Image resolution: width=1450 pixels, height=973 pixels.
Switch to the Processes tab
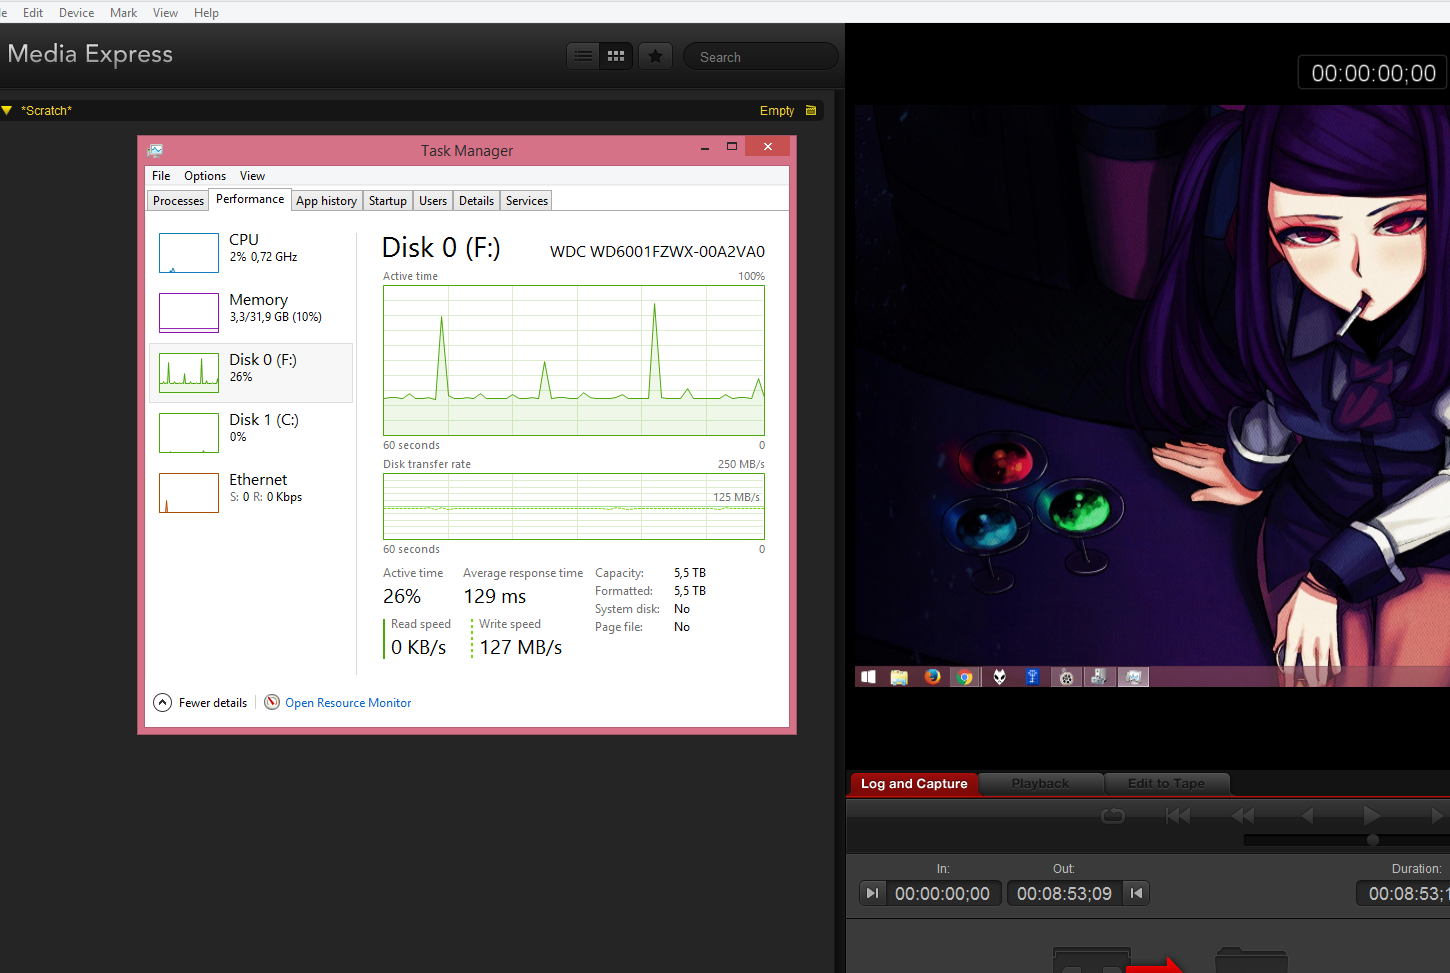coord(178,201)
